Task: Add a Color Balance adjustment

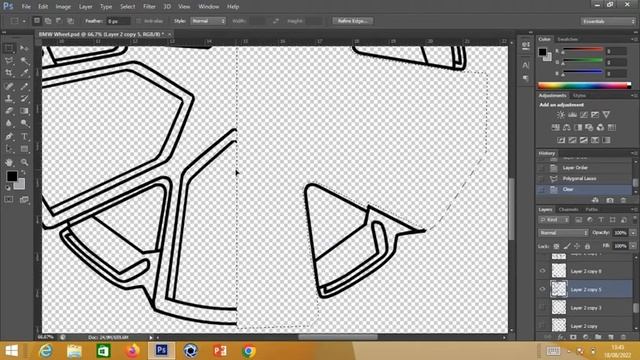Action: (x=567, y=127)
